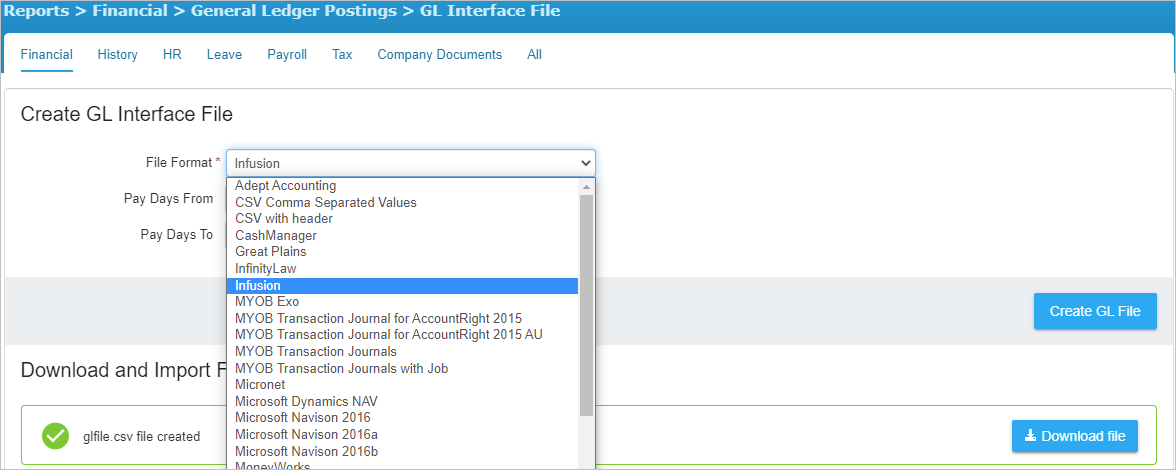This screenshot has height=470, width=1176.
Task: Open the Leave reports tab
Action: click(224, 55)
